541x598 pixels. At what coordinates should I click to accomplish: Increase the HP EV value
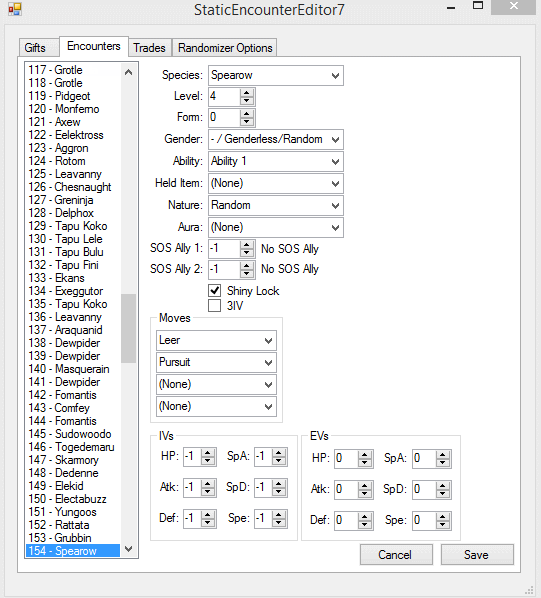365,455
